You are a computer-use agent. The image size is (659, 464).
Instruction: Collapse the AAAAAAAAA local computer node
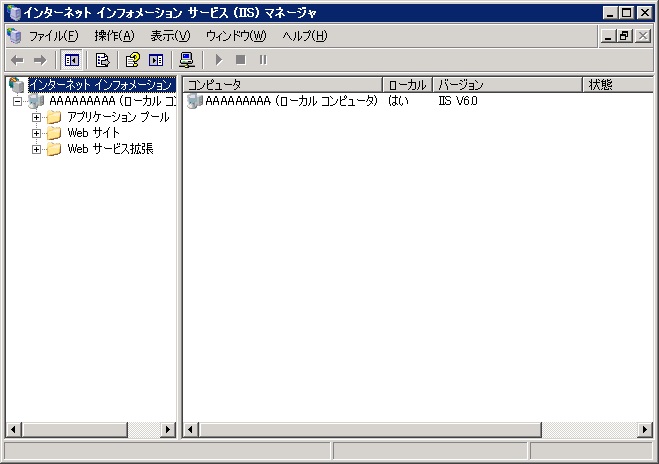17,101
